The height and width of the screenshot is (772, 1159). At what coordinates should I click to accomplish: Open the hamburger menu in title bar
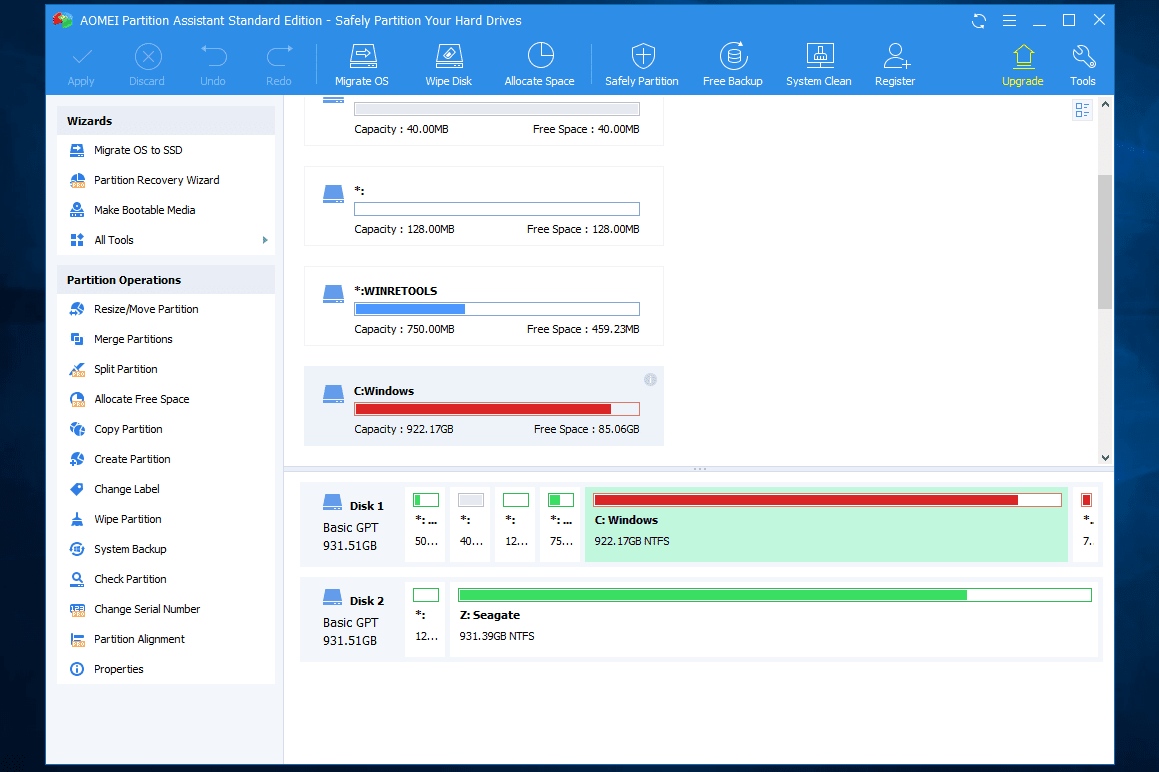pos(1009,21)
